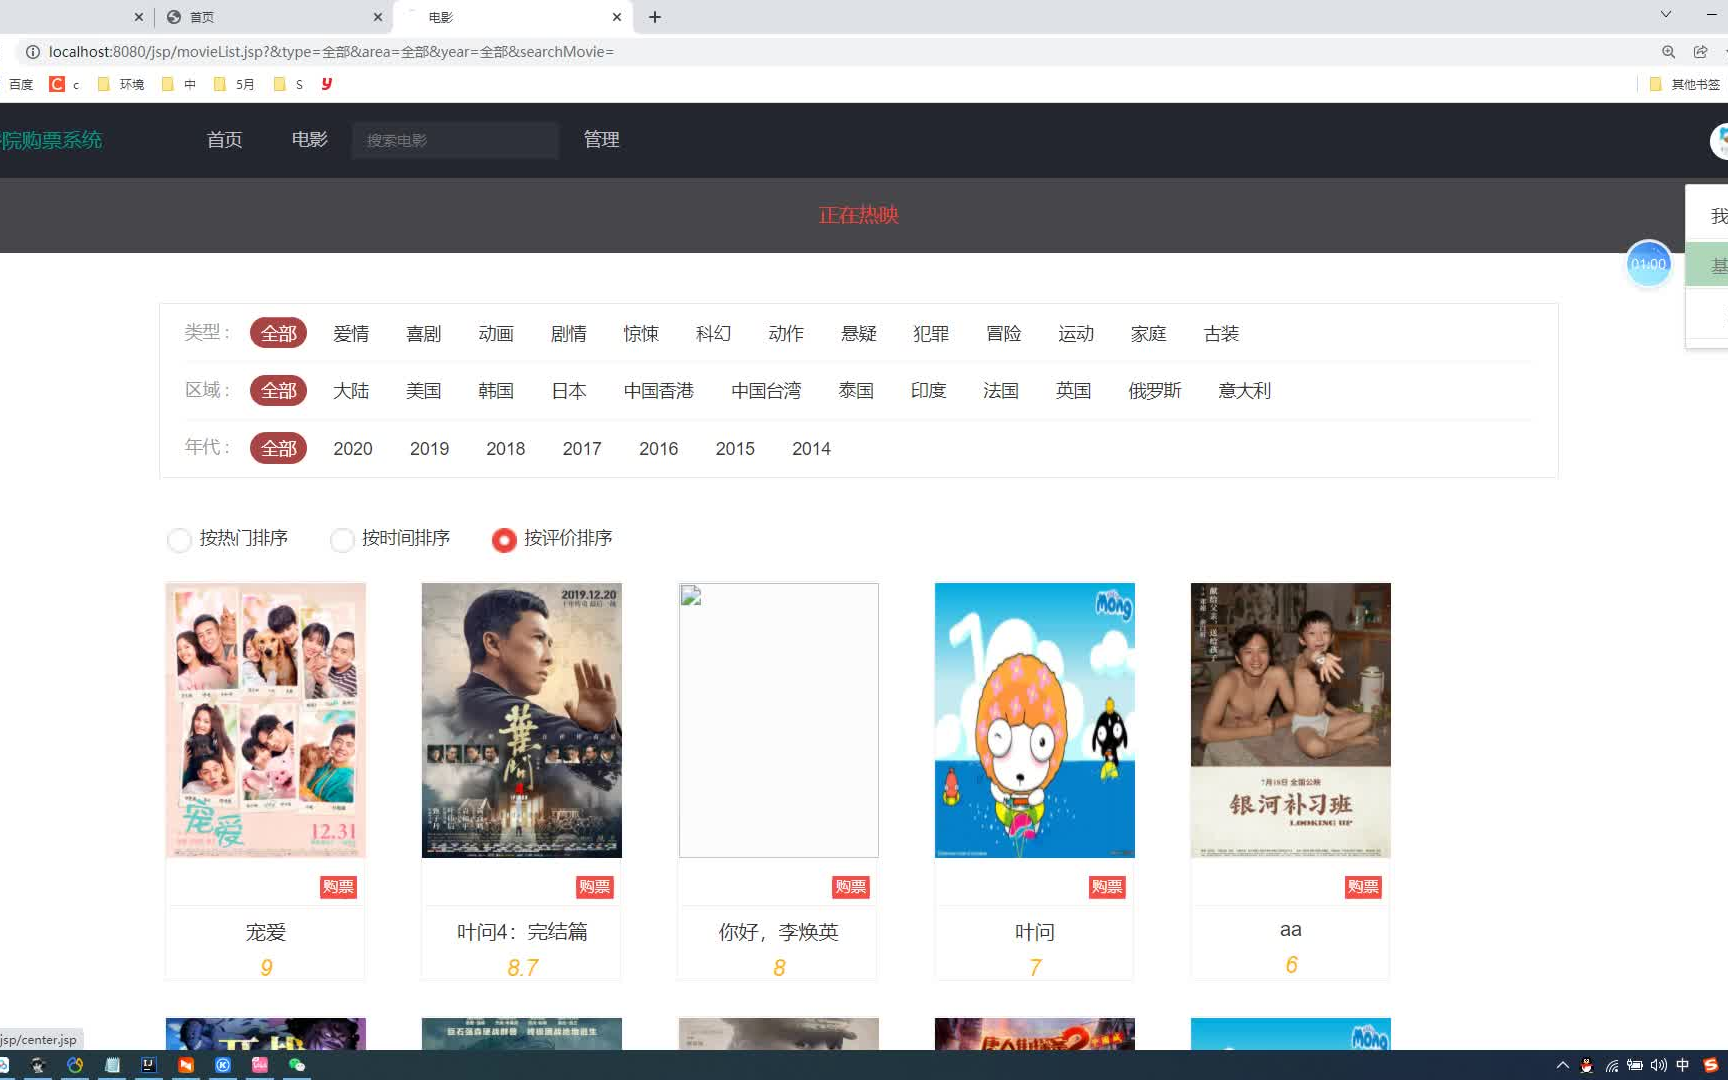Filter movies by 喜剧 type

[x=424, y=334]
